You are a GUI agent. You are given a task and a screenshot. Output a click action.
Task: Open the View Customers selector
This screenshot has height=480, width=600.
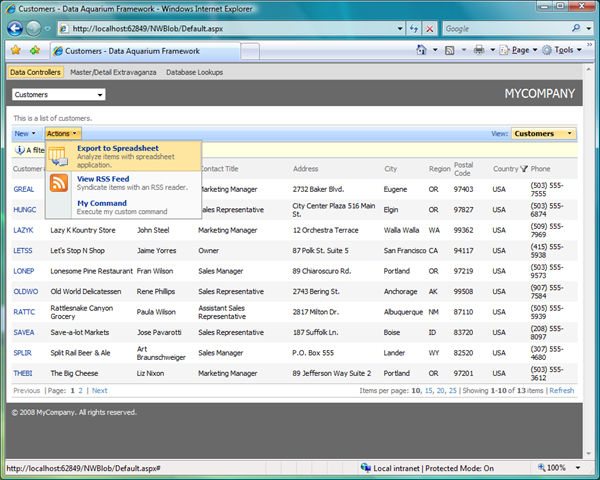(x=543, y=134)
